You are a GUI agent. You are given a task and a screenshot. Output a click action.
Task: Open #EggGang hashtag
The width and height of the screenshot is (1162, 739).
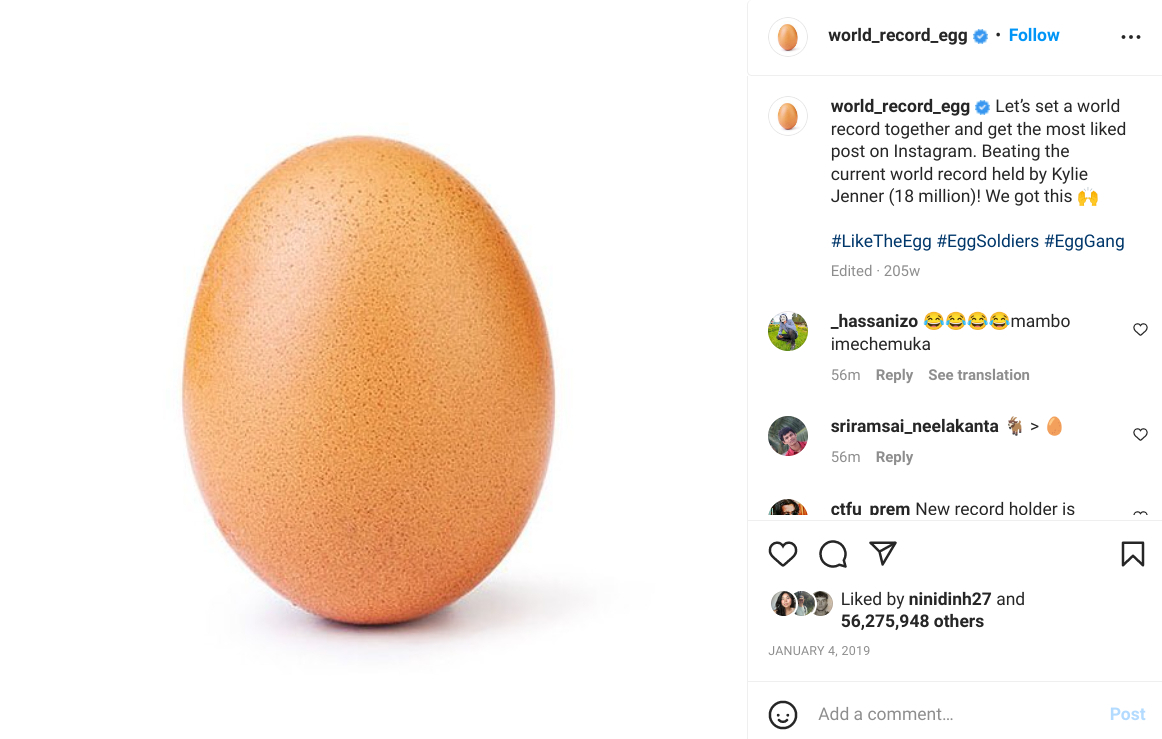pyautogui.click(x=1084, y=242)
